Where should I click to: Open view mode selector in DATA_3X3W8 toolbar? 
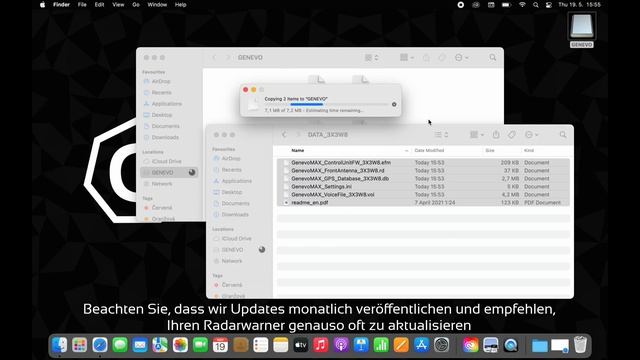441,135
